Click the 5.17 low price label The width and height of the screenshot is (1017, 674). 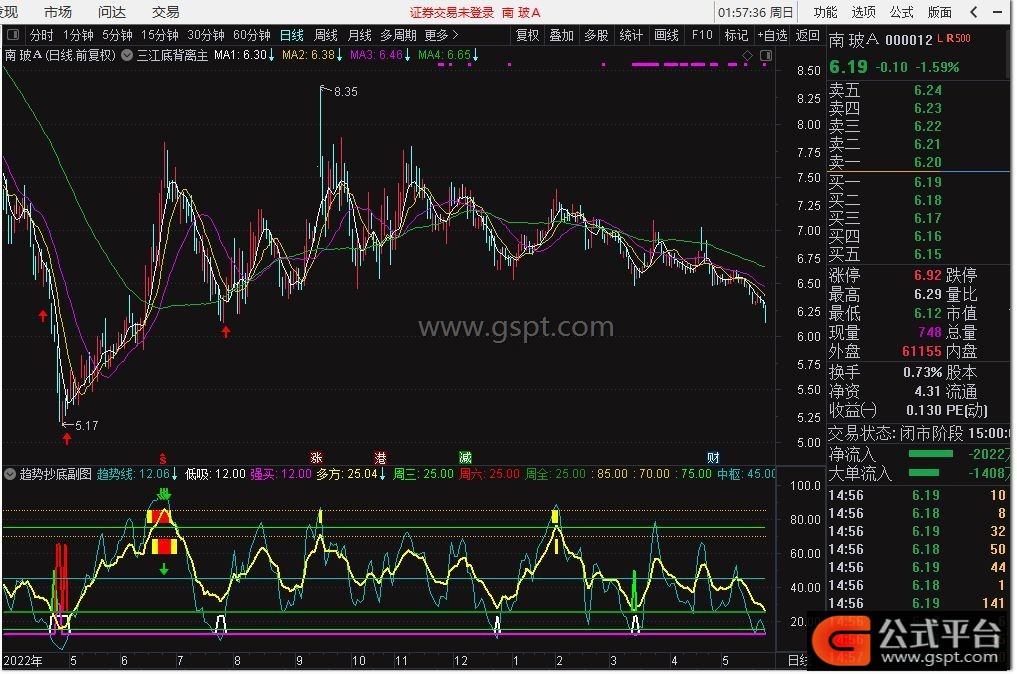coord(86,426)
